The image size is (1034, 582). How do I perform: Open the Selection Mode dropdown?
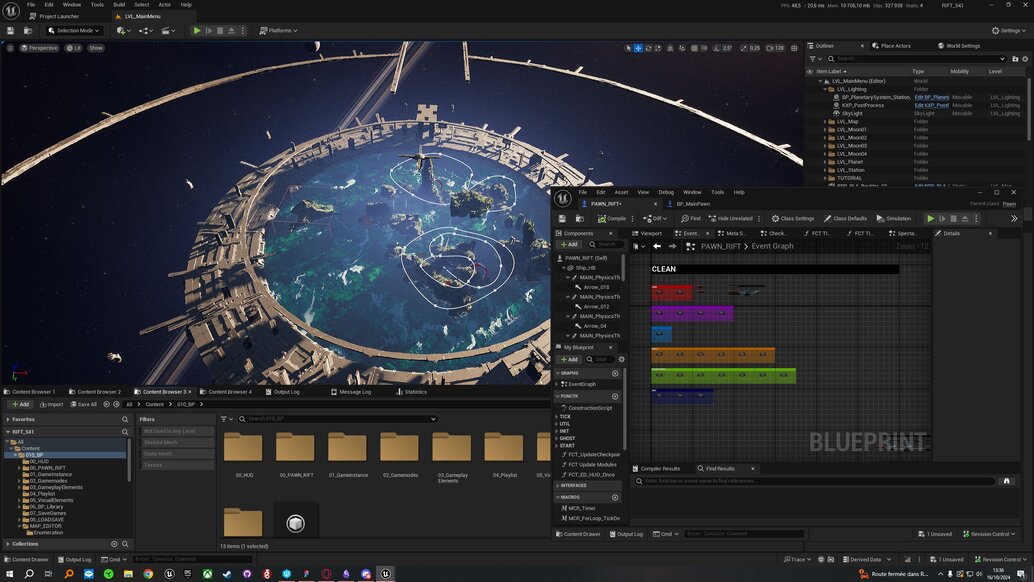coord(75,31)
